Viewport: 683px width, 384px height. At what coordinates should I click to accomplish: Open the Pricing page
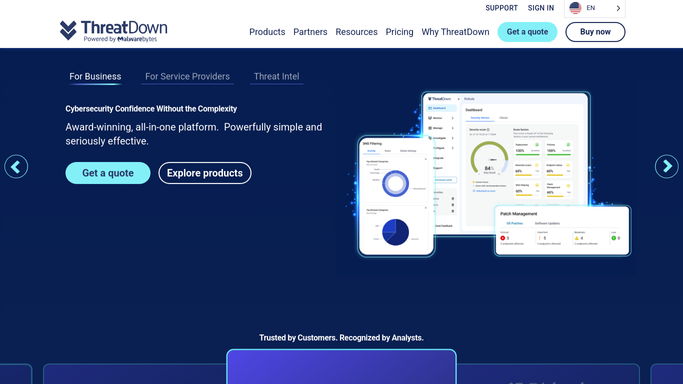click(x=399, y=32)
